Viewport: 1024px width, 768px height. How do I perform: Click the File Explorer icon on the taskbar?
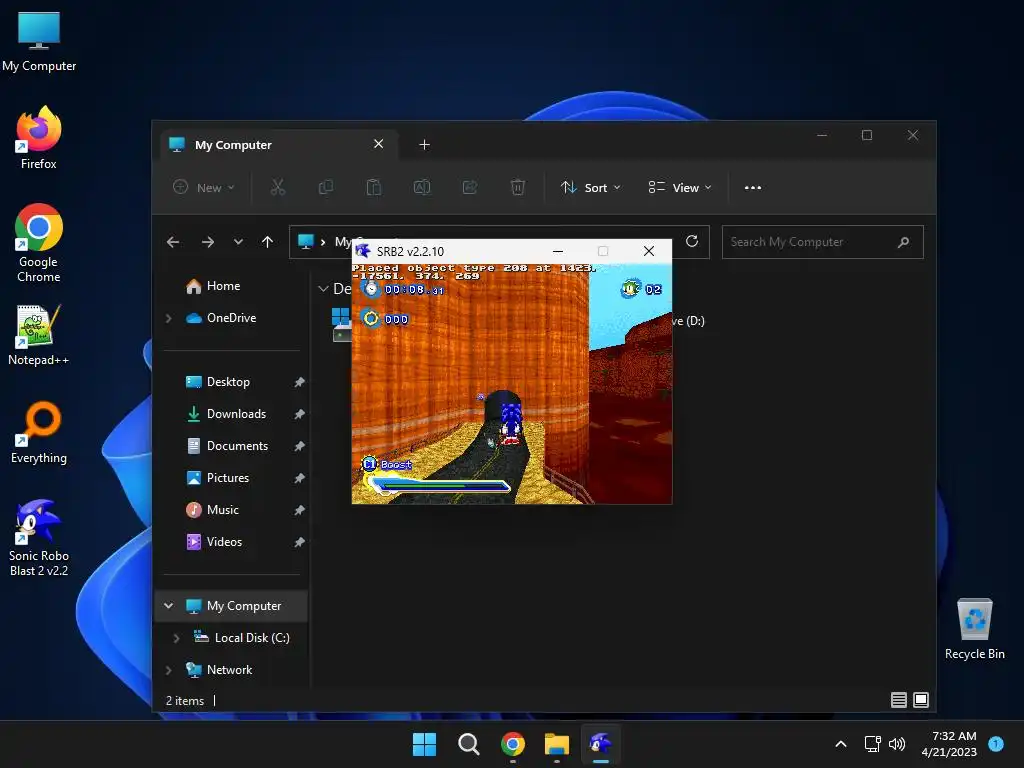[x=557, y=744]
